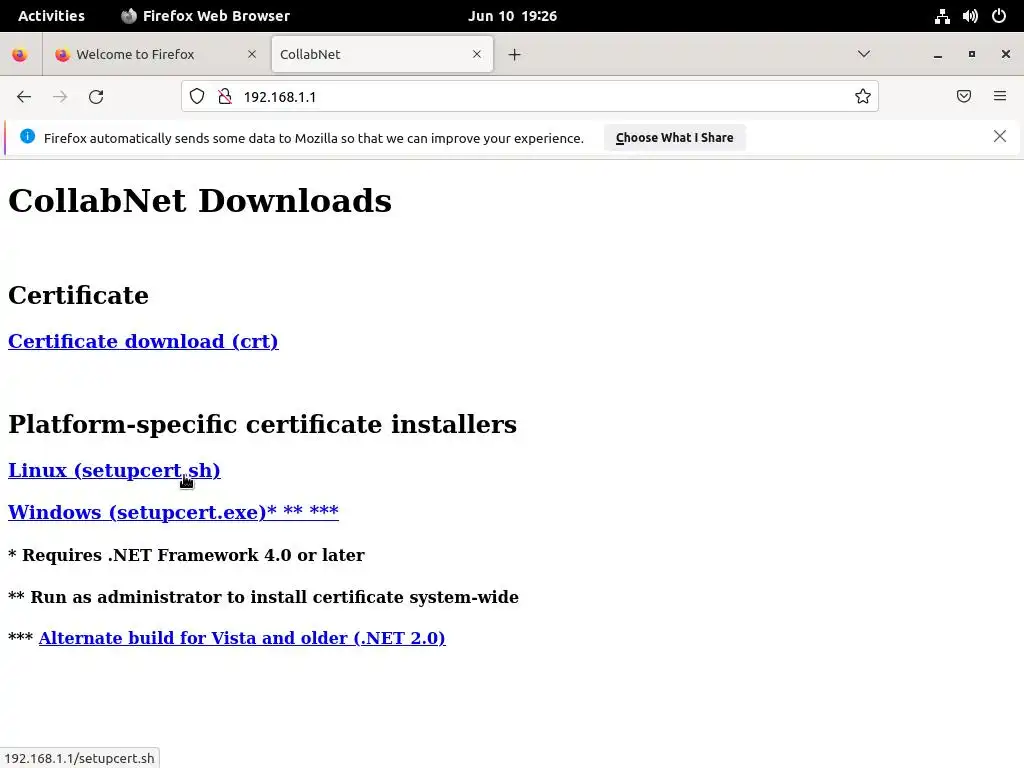Screen dimensions: 1024x768
Task: Click the power icon in top bar
Action: [x=999, y=16]
